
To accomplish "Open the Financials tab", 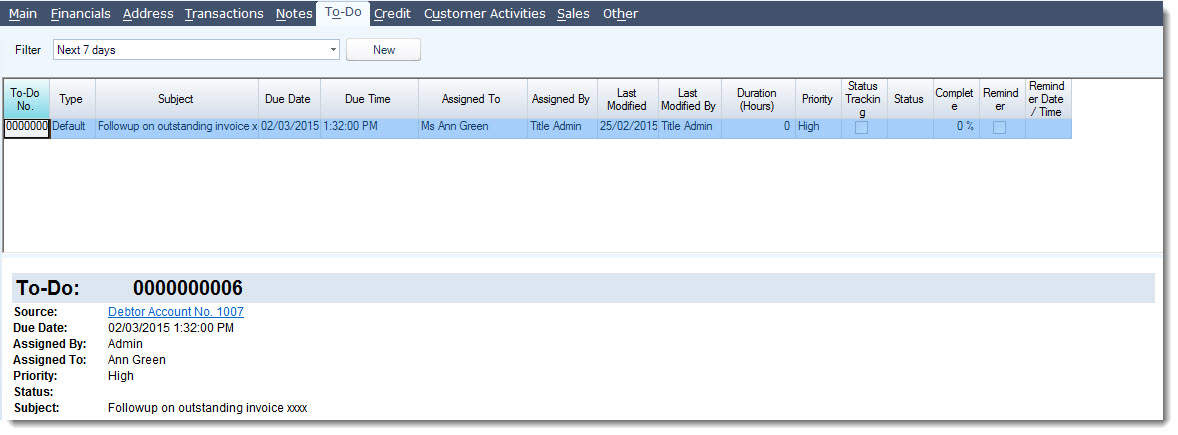I will click(80, 14).
